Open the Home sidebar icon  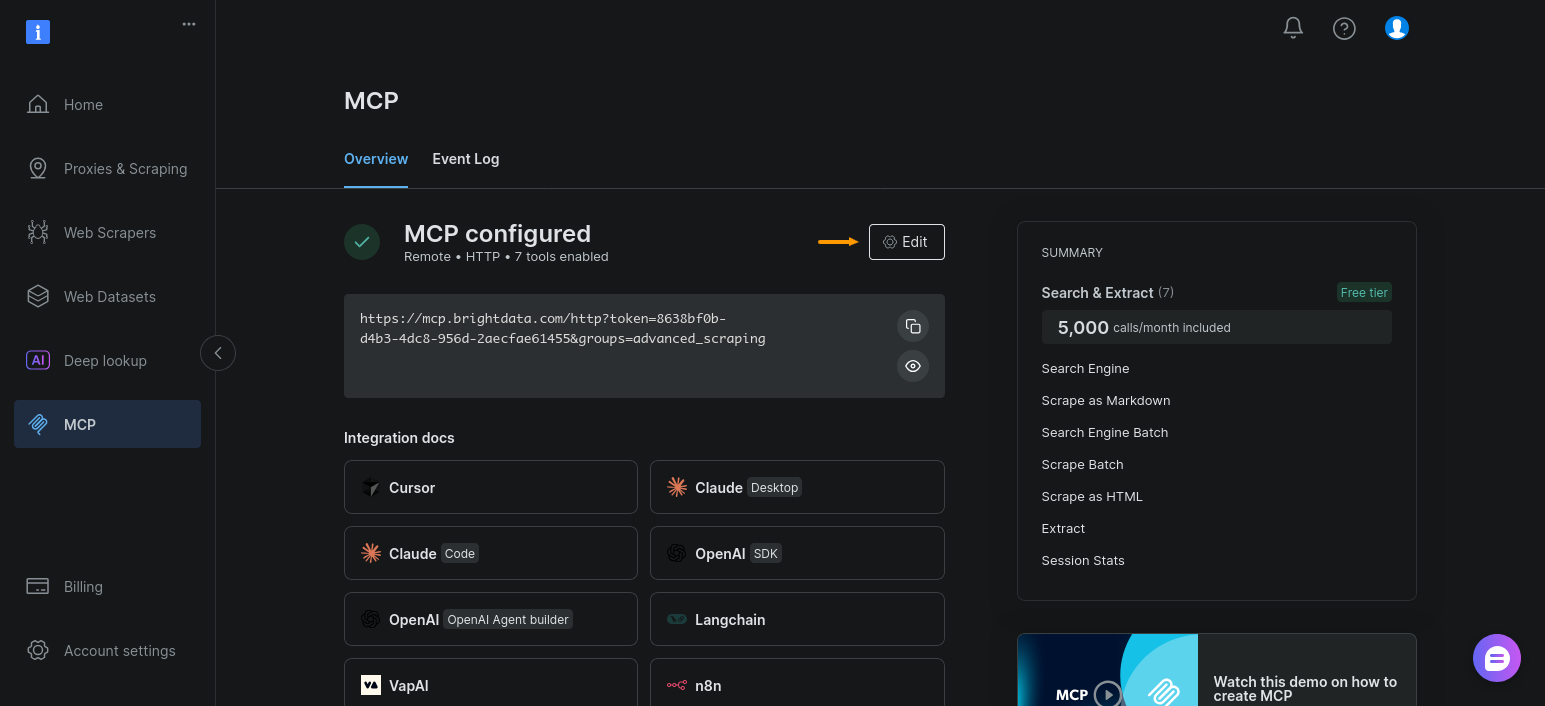pos(38,104)
